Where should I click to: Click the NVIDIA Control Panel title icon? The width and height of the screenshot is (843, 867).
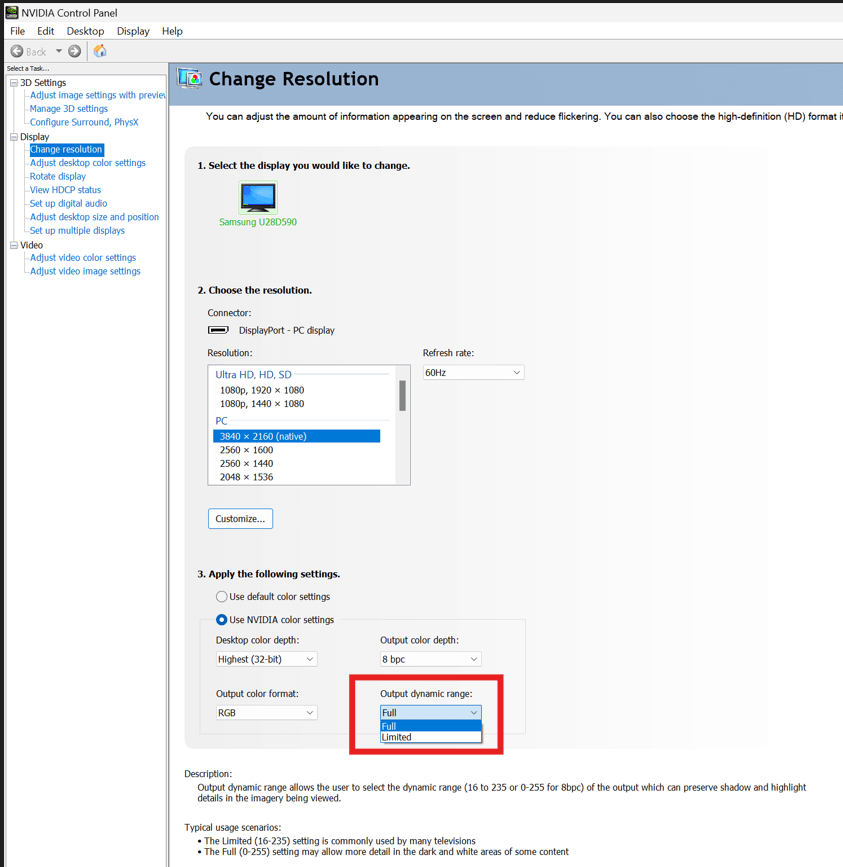(x=12, y=12)
